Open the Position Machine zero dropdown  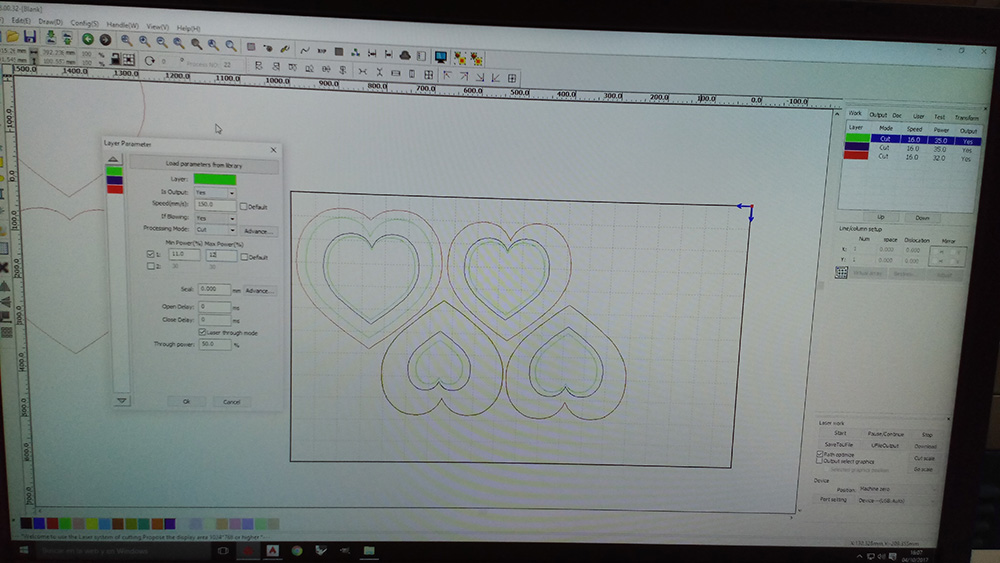(895, 489)
